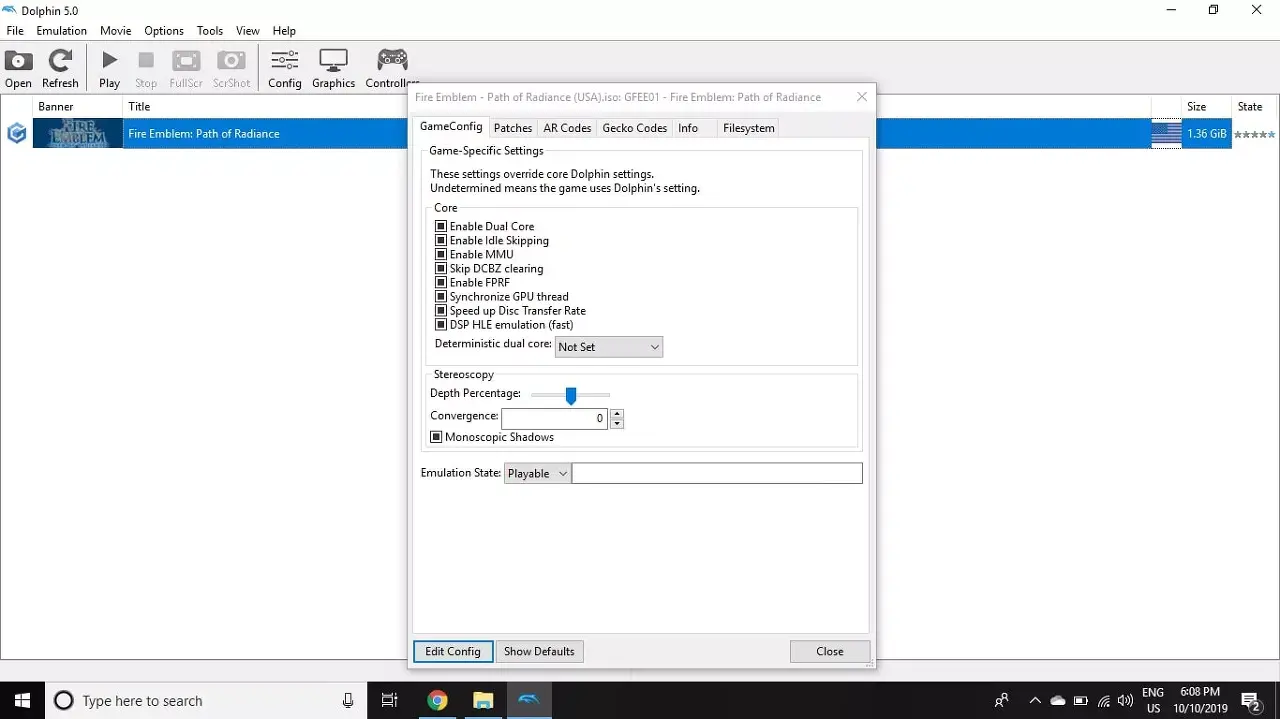Click the Close button in dialog
This screenshot has width=1280, height=719.
(x=830, y=651)
